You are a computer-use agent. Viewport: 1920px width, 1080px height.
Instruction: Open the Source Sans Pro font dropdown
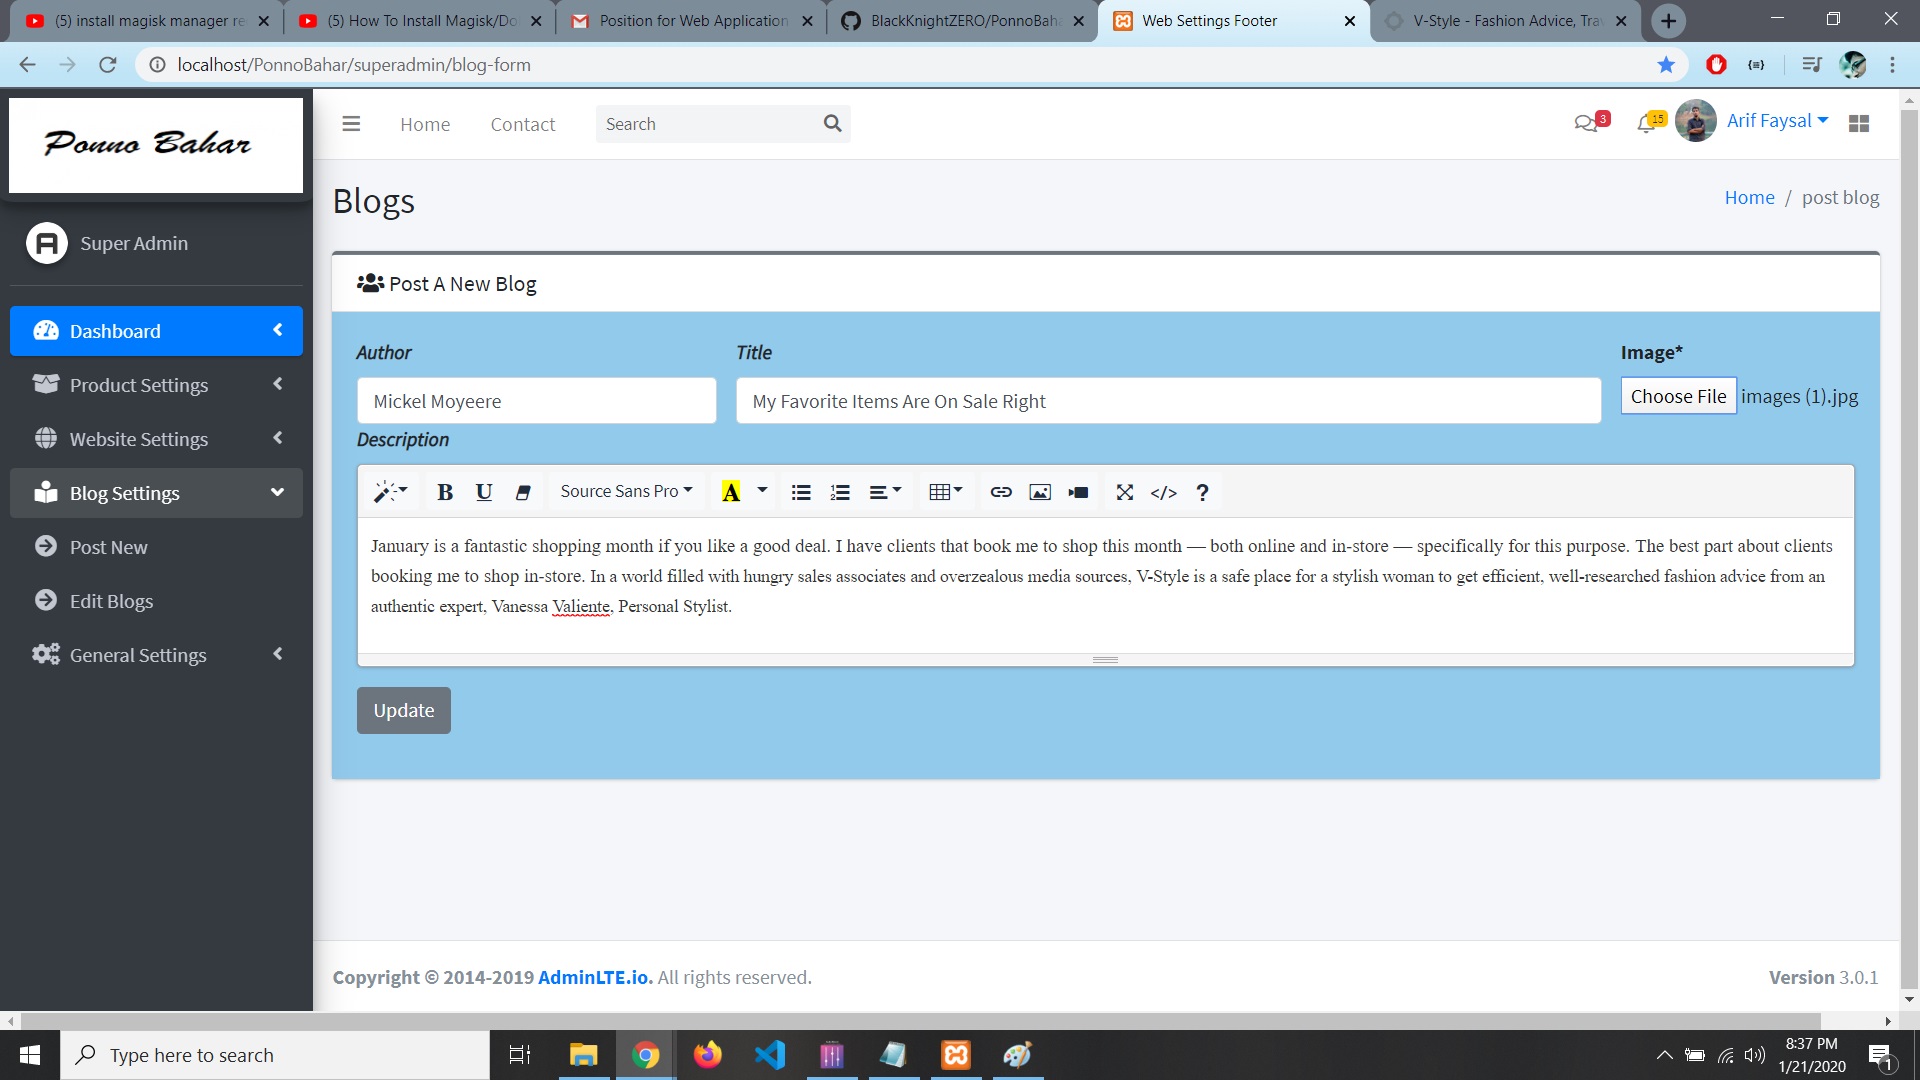(626, 491)
